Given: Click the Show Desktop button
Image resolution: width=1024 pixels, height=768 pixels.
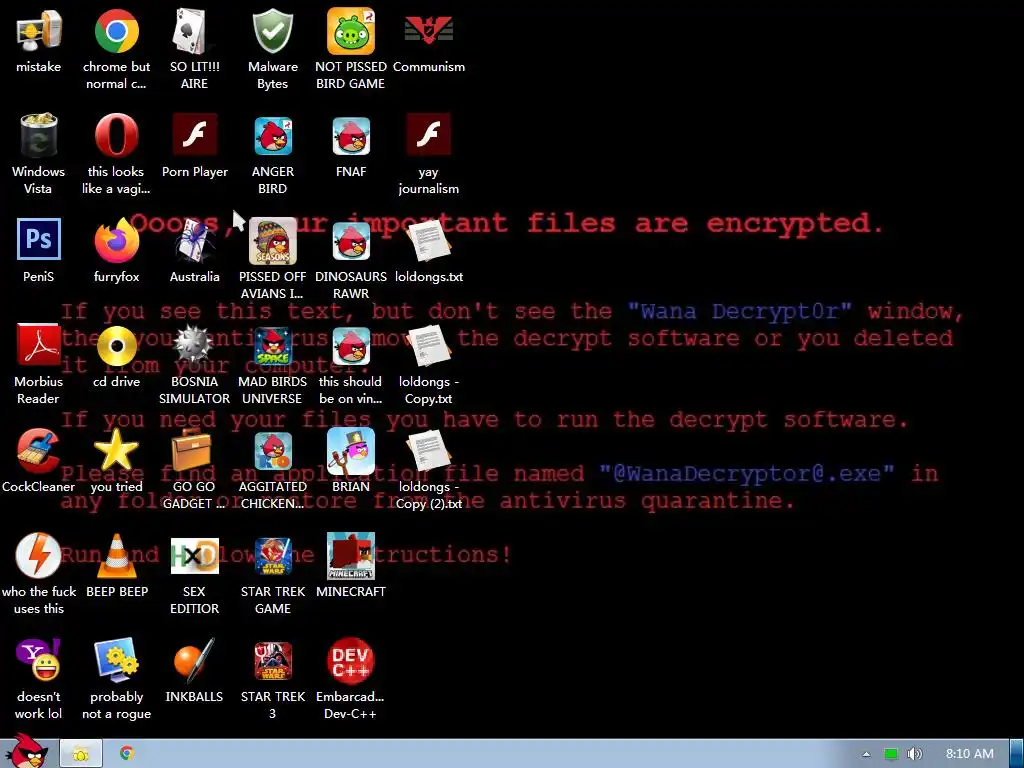Looking at the screenshot, I should pos(1017,754).
